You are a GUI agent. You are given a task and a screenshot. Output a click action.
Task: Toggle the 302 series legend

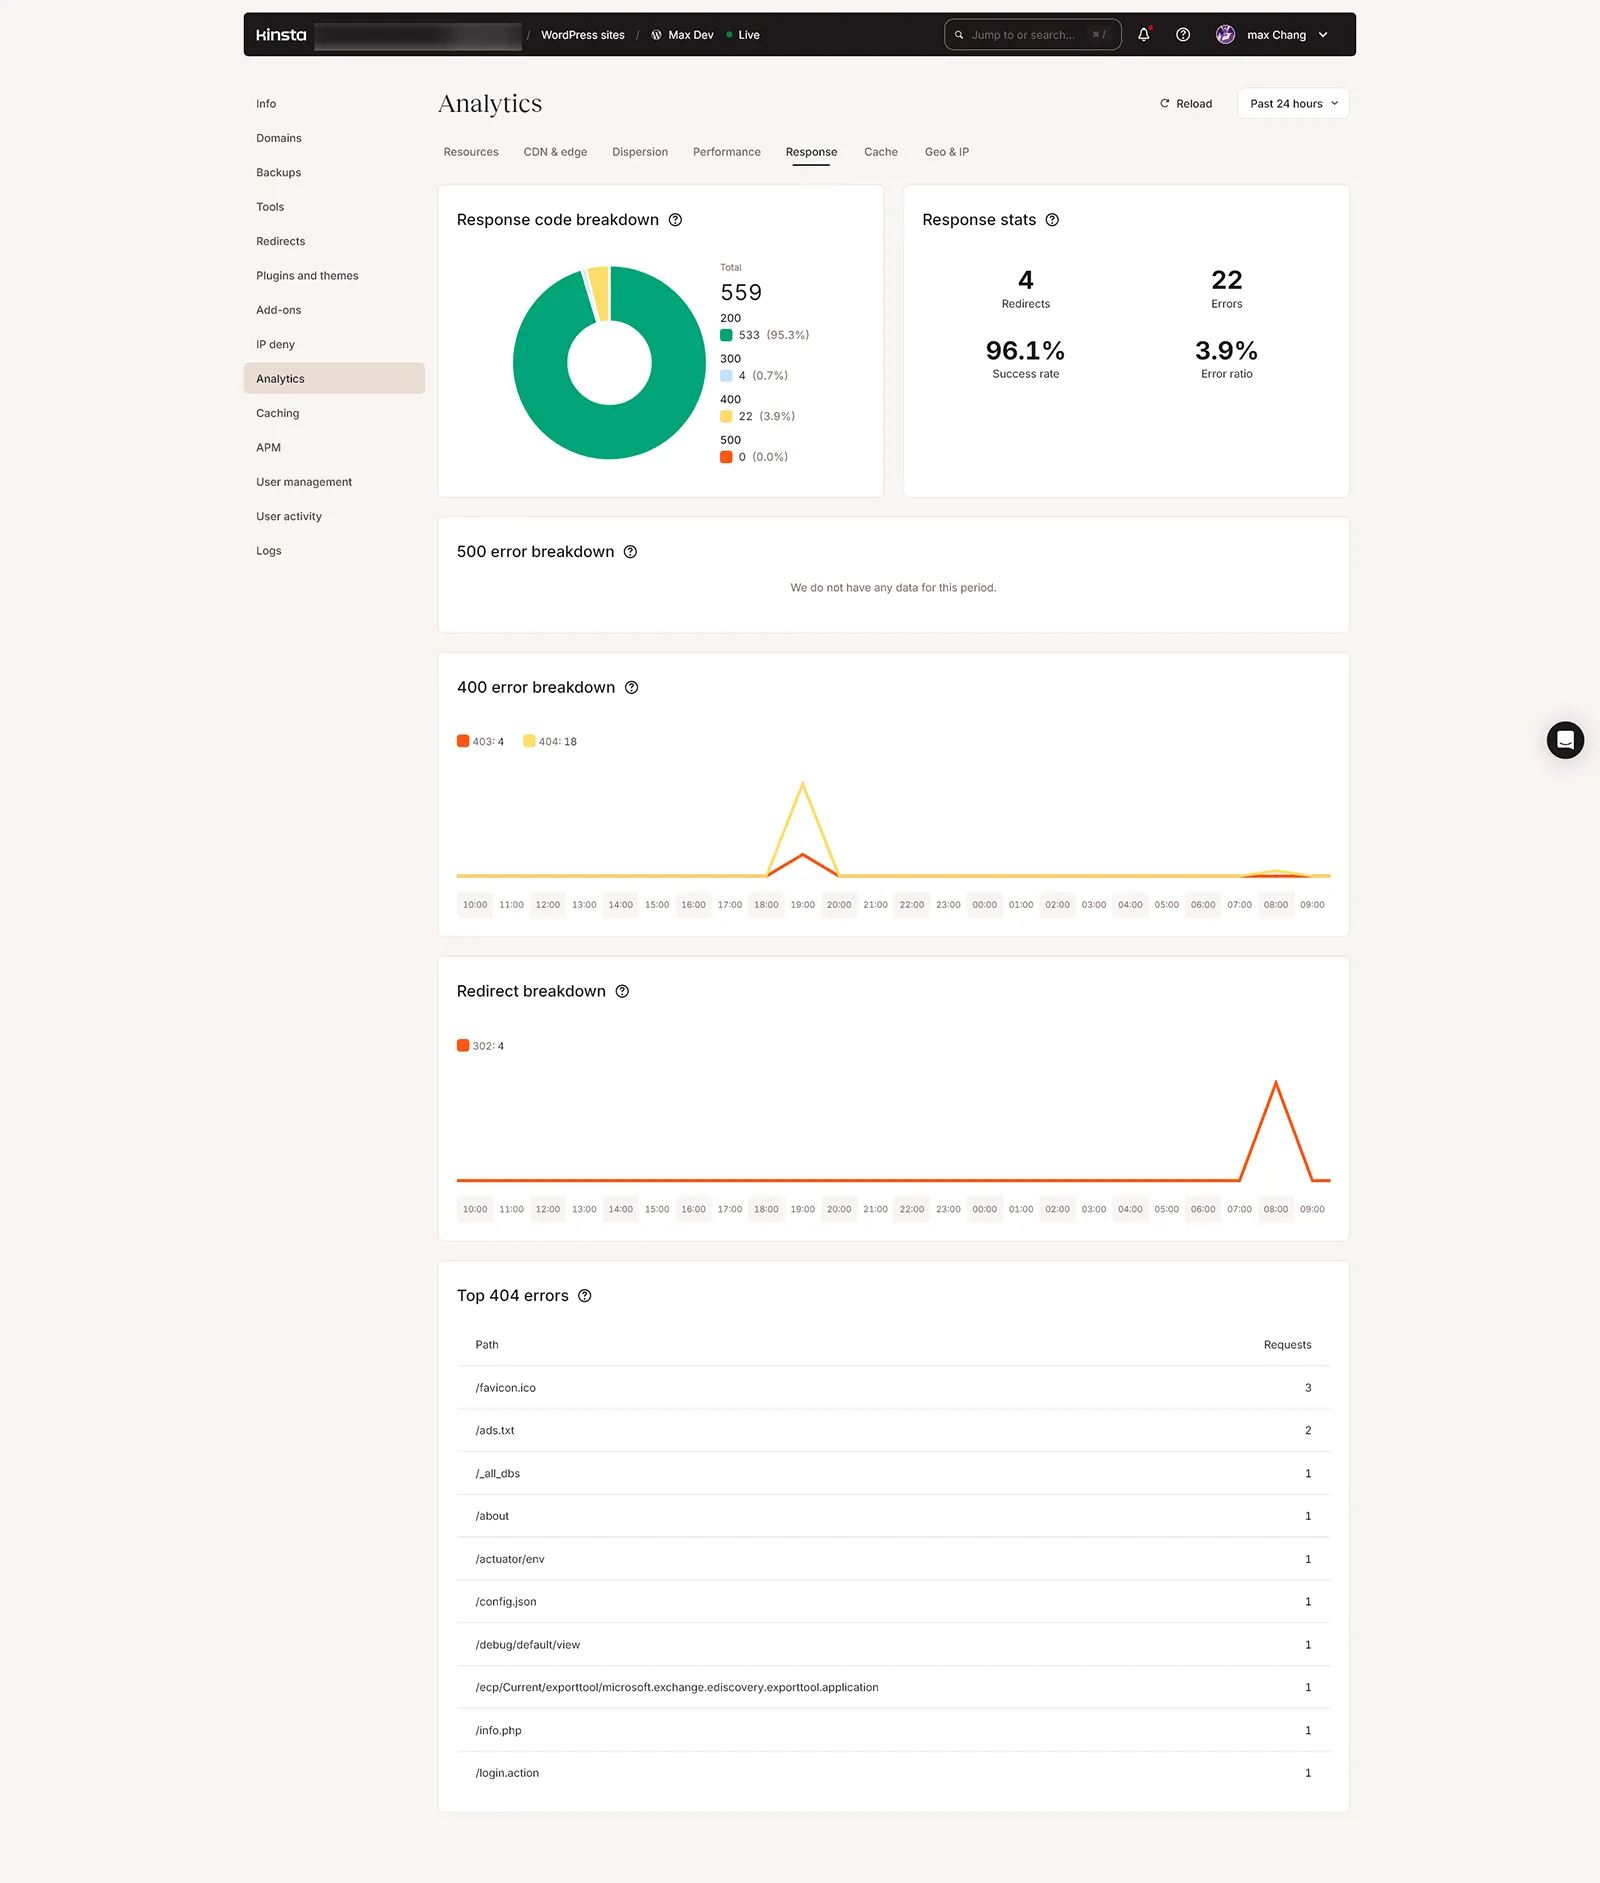[481, 1046]
